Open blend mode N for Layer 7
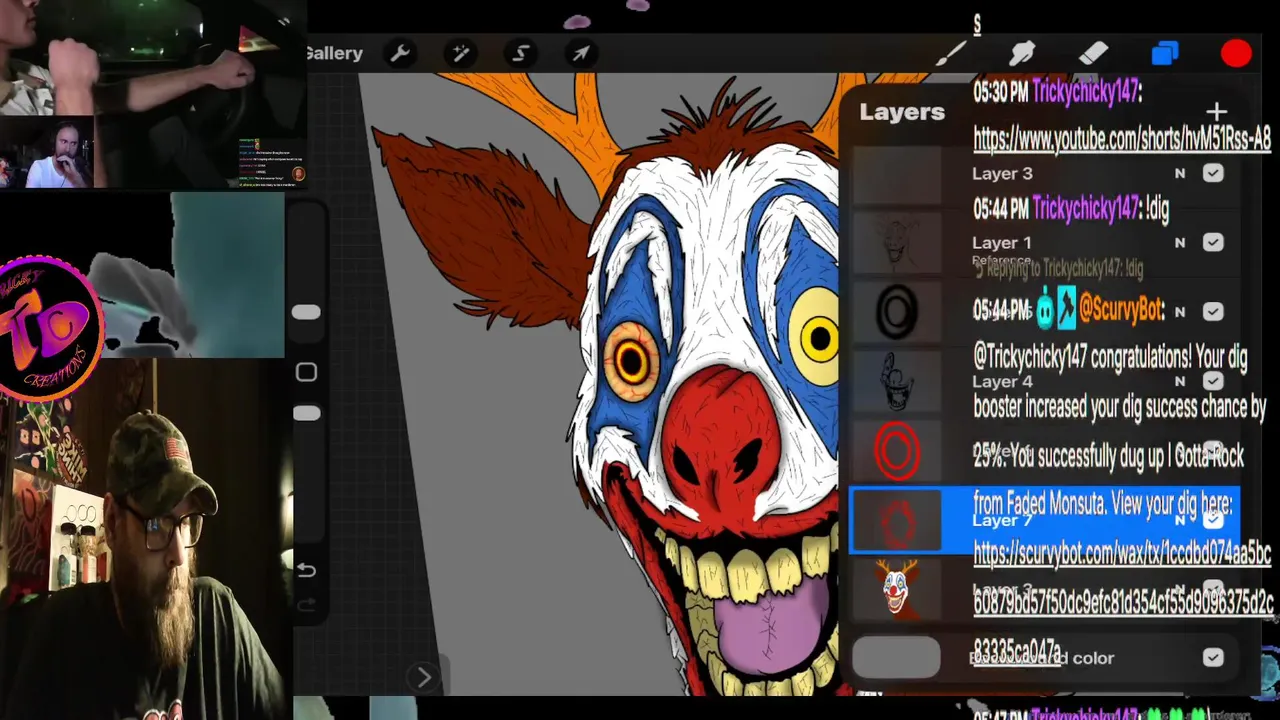 tap(1180, 520)
